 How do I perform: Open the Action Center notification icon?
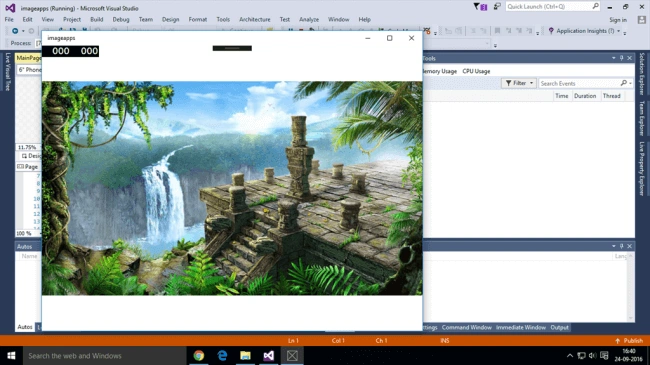pos(604,355)
